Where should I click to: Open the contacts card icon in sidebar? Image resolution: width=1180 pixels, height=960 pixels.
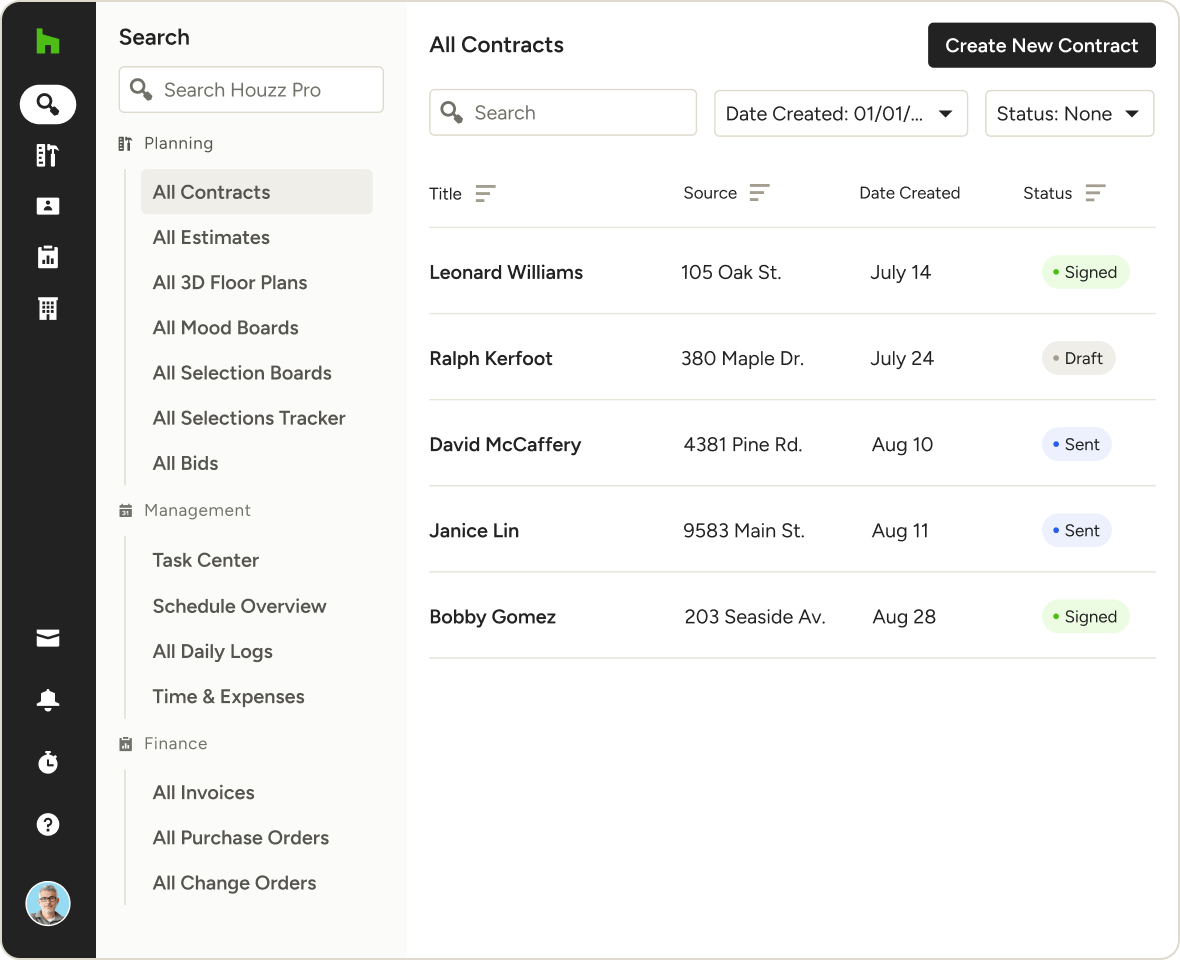point(48,206)
